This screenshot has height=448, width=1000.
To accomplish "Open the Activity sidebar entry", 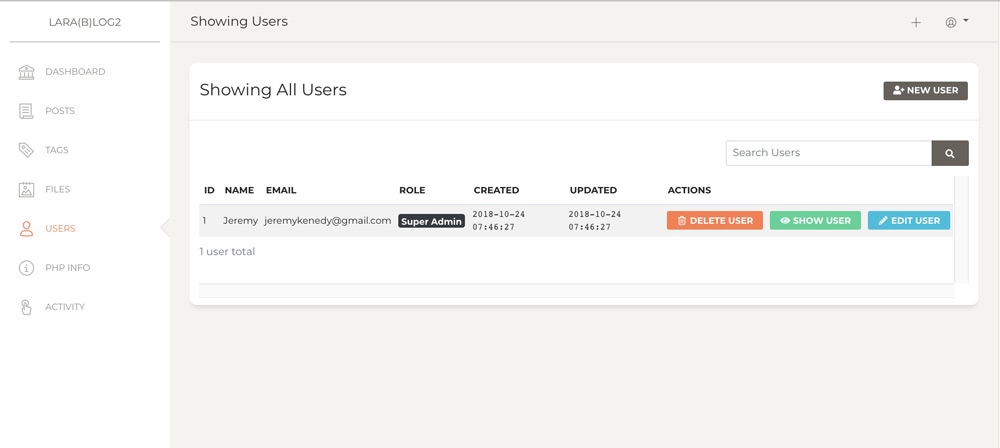I will click(x=64, y=307).
